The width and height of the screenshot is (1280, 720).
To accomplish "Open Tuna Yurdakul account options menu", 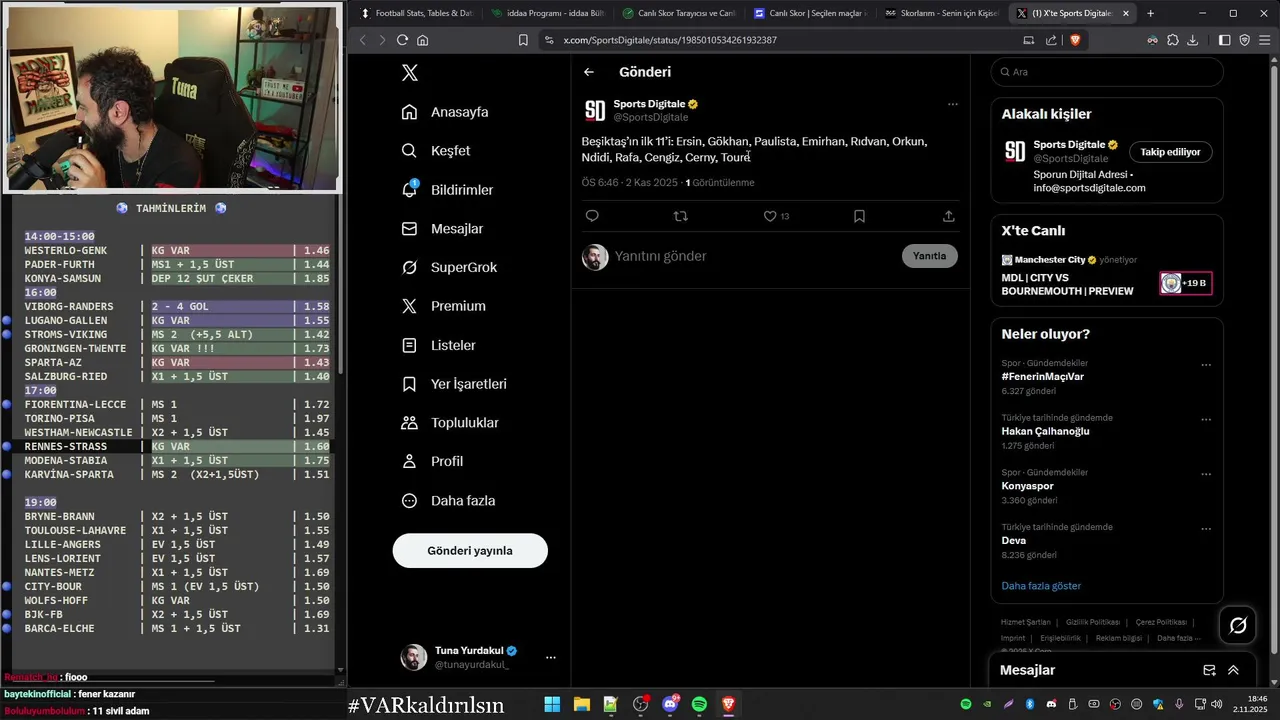I will [x=551, y=657].
